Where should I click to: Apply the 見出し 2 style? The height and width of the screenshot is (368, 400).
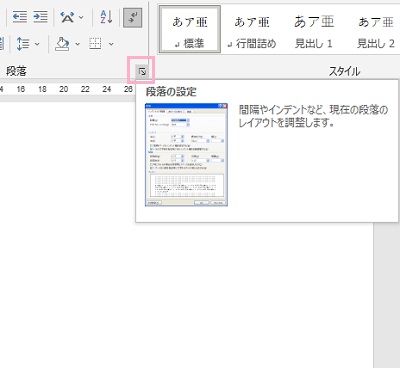click(x=376, y=30)
